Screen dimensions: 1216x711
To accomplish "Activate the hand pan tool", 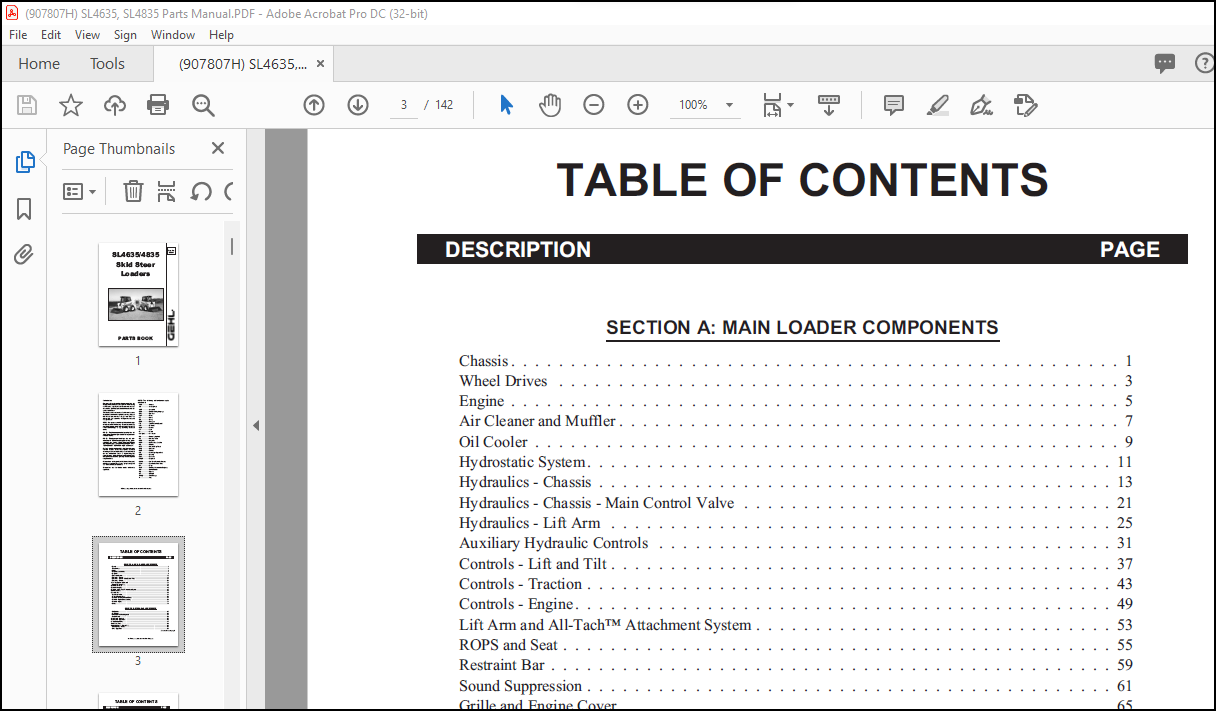I will click(x=550, y=105).
